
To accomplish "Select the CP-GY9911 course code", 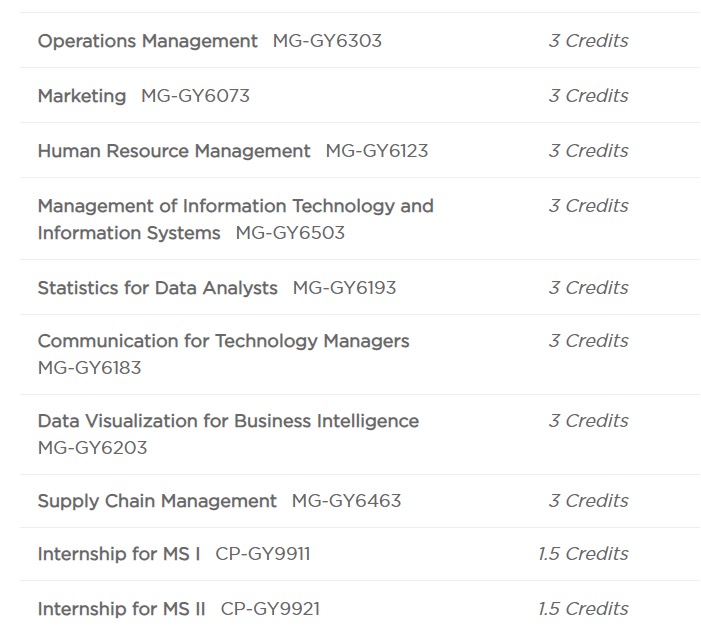I will (263, 554).
